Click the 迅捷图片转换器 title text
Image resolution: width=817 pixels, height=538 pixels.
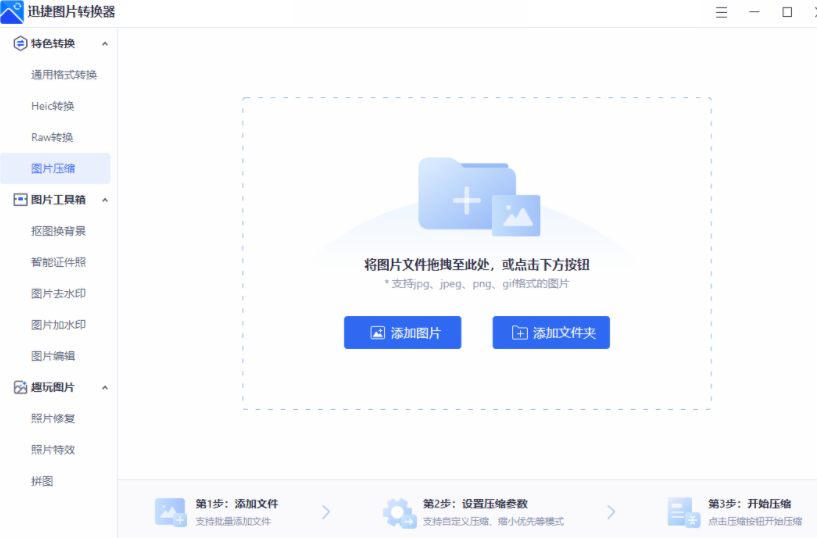coord(71,11)
